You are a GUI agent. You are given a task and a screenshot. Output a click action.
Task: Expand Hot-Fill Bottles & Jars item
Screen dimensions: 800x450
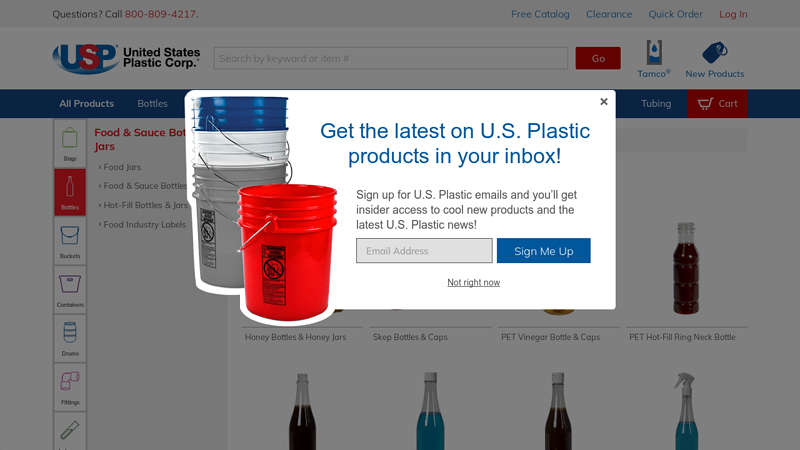pyautogui.click(x=145, y=205)
